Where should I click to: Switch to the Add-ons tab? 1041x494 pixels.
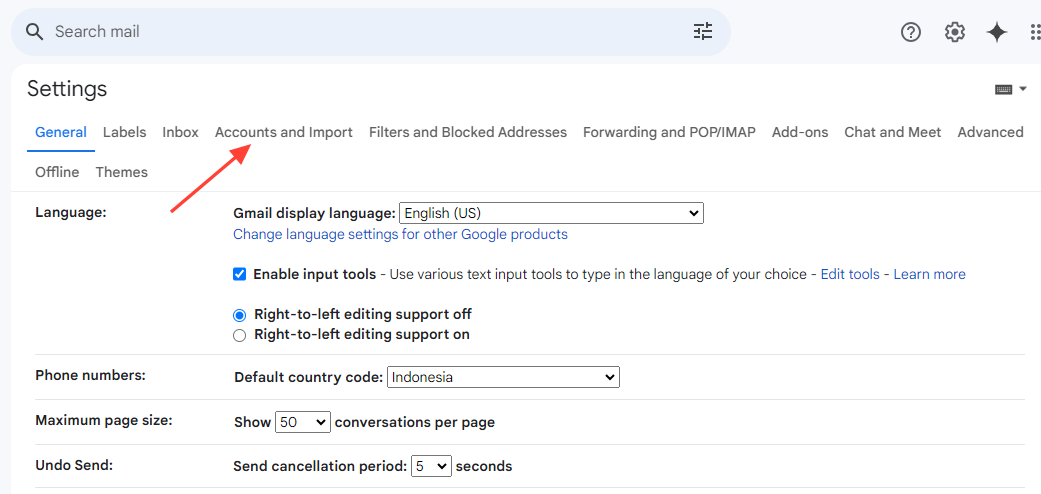point(800,132)
